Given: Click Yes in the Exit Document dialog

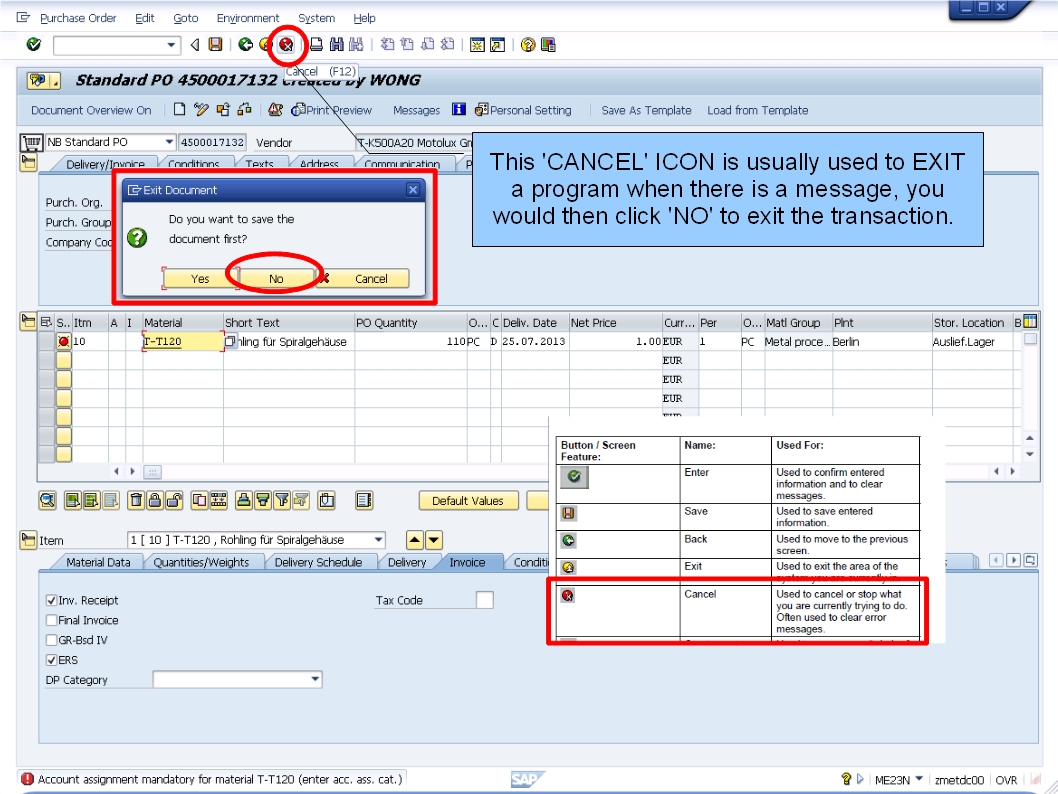Looking at the screenshot, I should (200, 279).
